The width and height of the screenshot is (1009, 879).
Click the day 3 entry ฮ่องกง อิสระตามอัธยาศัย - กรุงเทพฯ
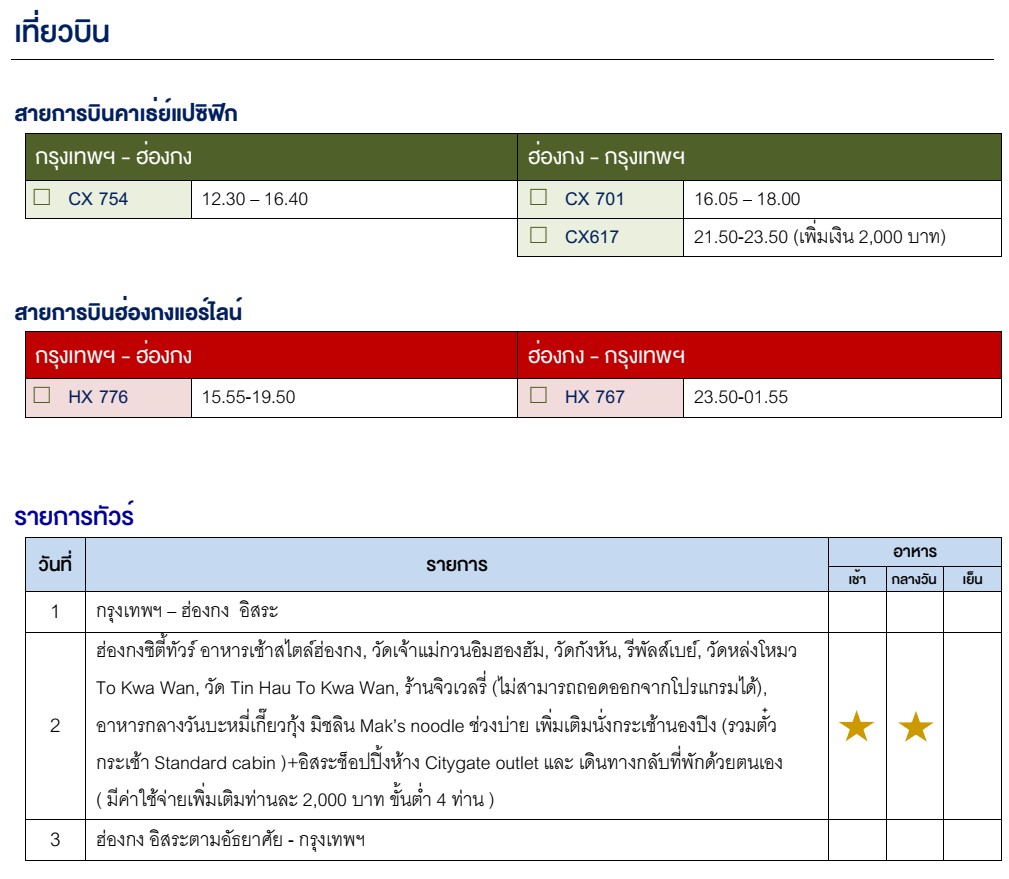click(x=230, y=840)
